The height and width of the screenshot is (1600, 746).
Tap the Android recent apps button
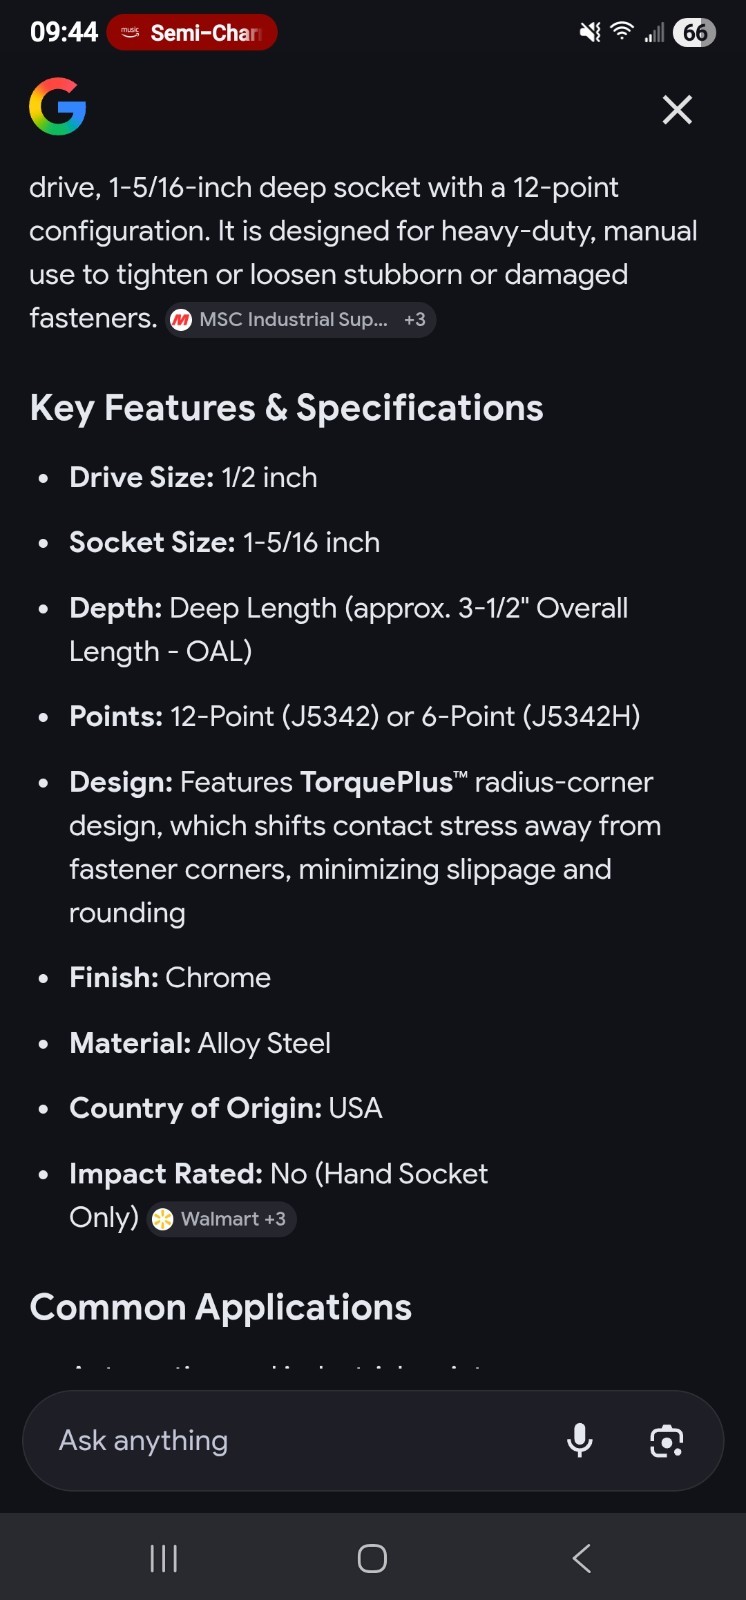tap(163, 1558)
